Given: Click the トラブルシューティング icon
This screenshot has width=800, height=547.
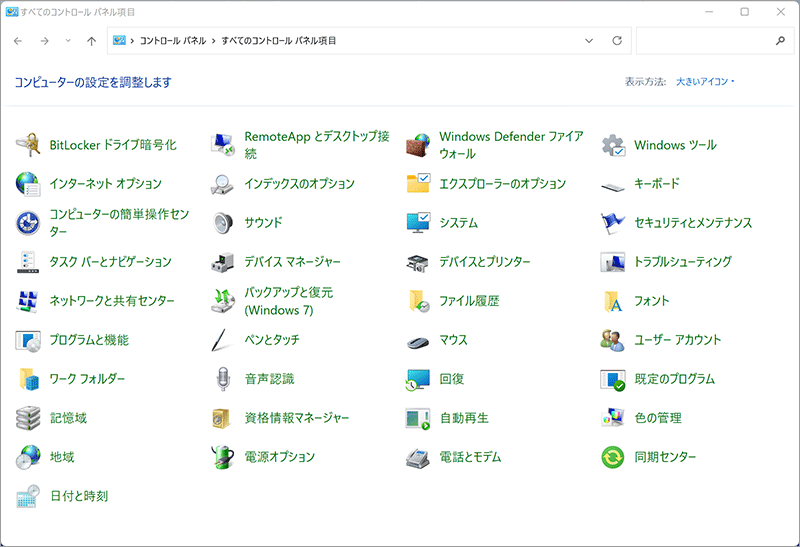Looking at the screenshot, I should pyautogui.click(x=613, y=262).
